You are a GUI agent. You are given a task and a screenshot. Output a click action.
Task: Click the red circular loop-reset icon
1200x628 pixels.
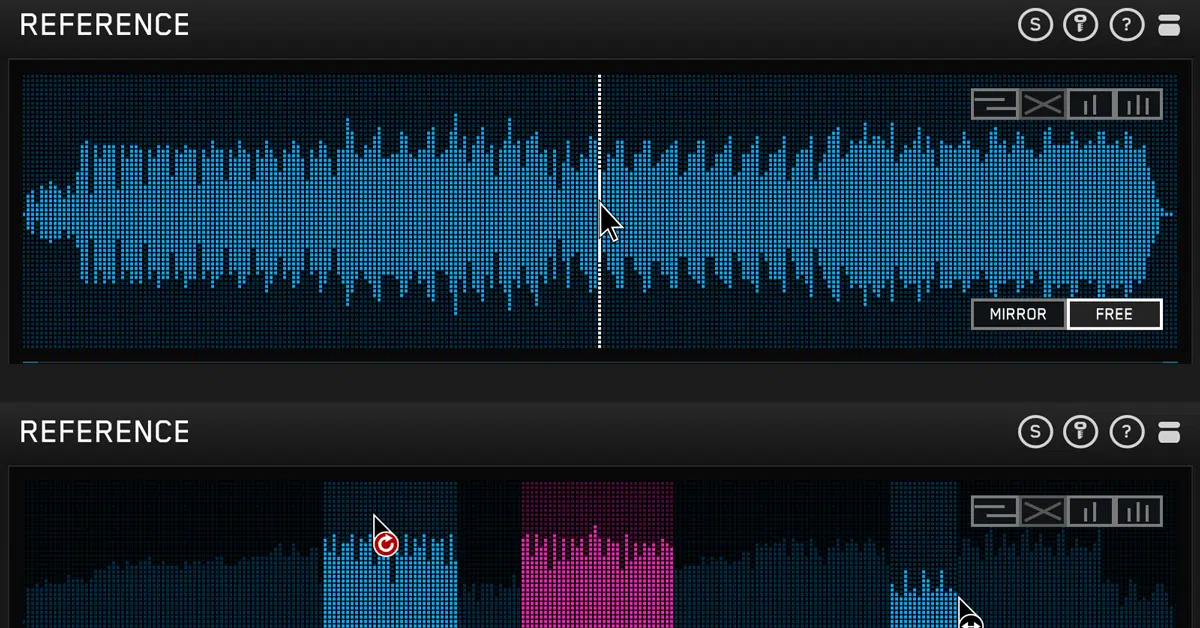pyautogui.click(x=386, y=544)
